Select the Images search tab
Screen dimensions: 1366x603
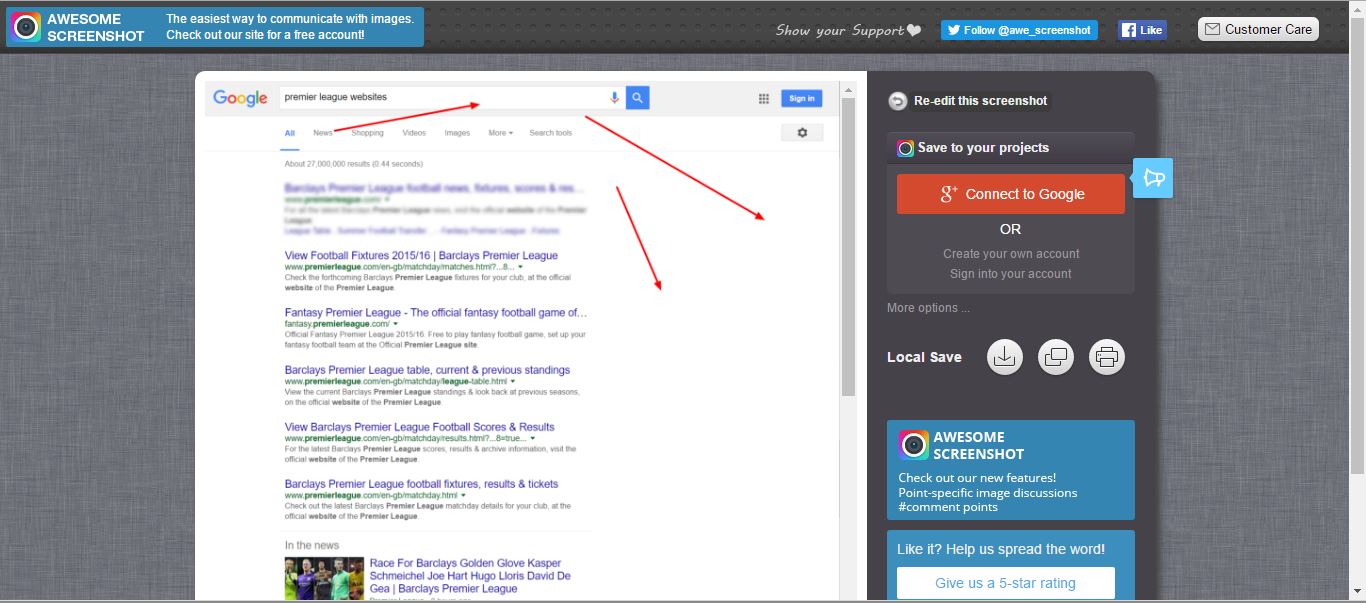click(457, 133)
